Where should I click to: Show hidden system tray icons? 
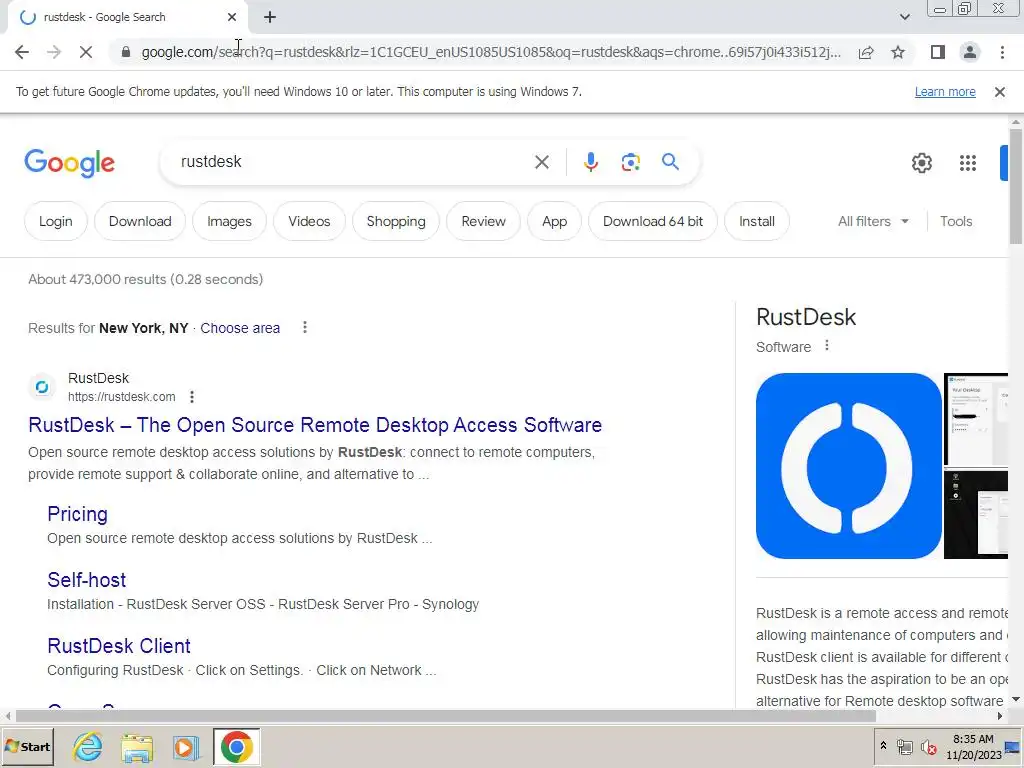coord(883,745)
